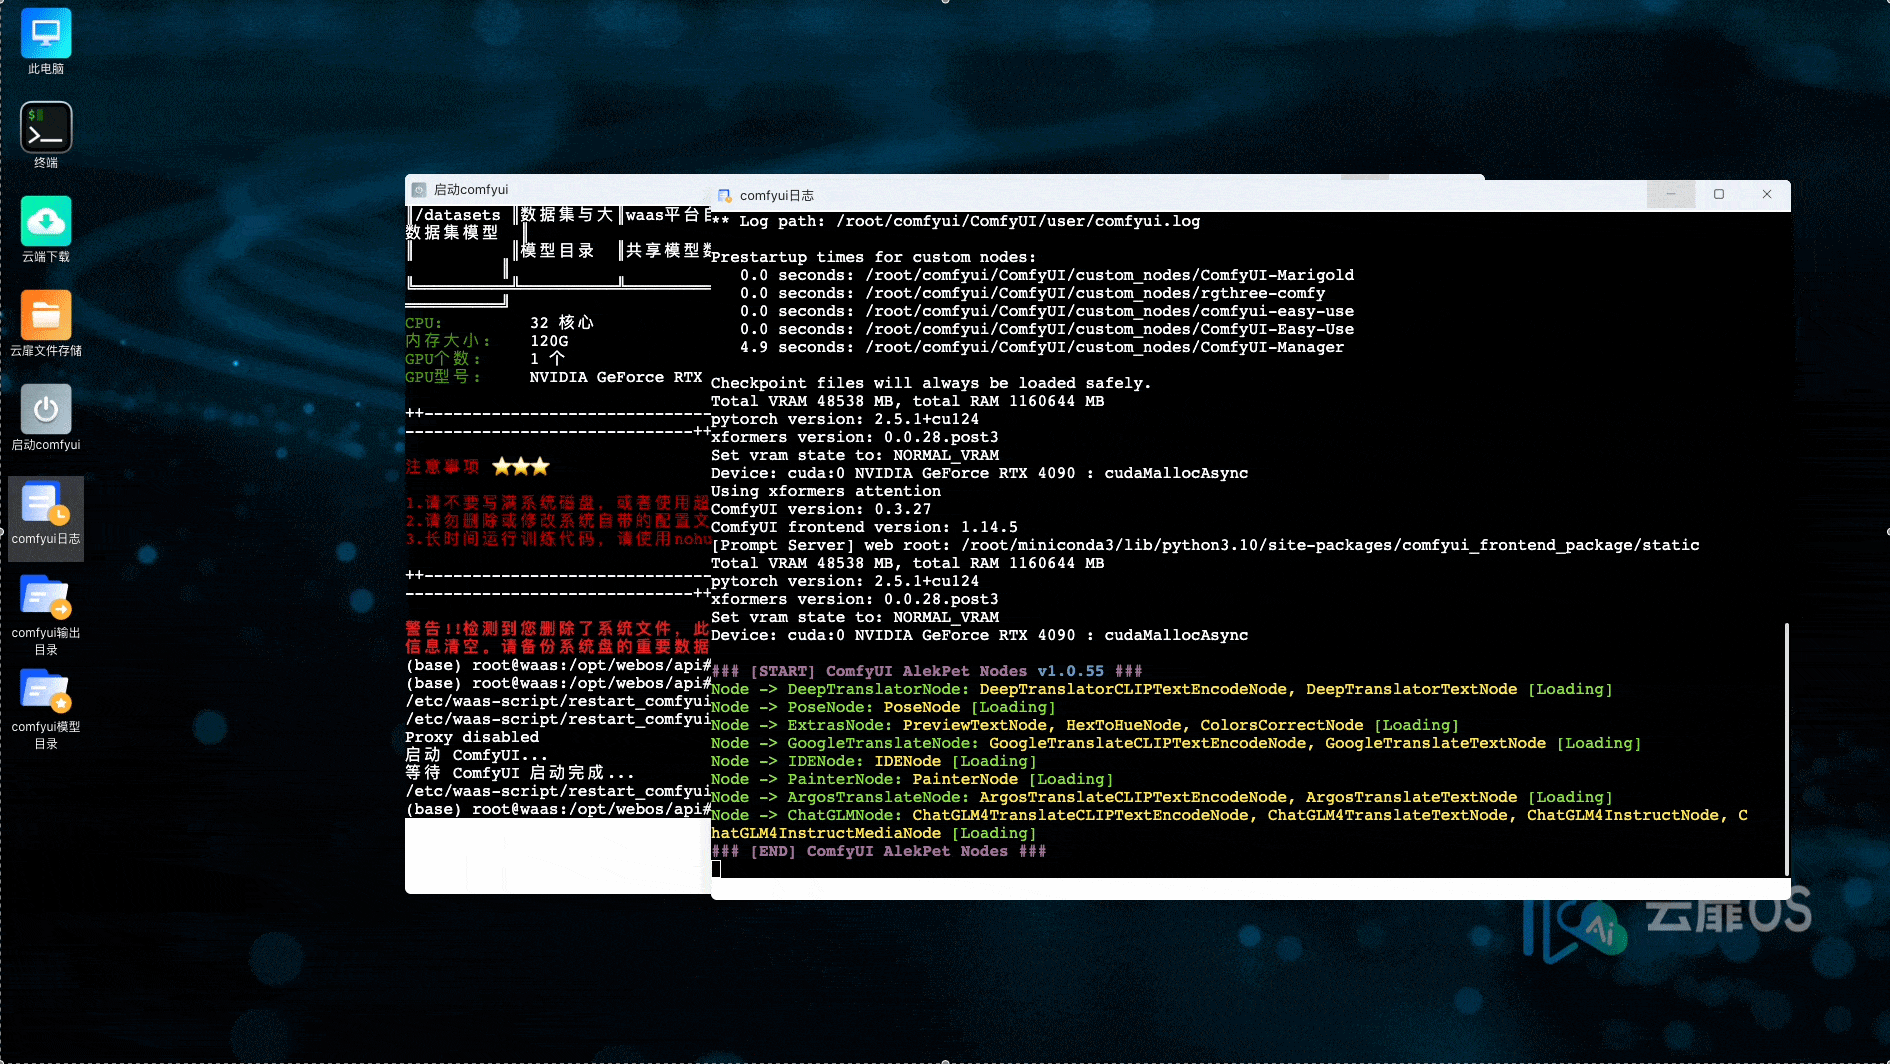Click the '/datasets' cell in left terminal table

pyautogui.click(x=458, y=216)
